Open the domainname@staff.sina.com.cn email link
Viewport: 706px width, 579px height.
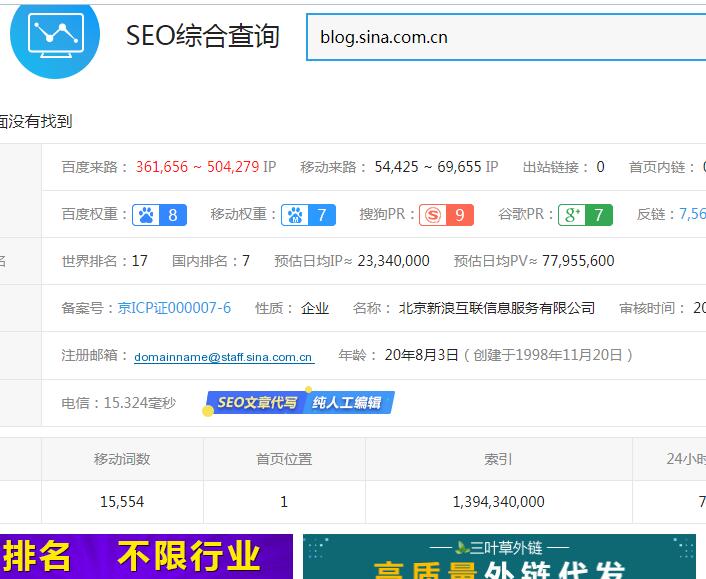(223, 357)
